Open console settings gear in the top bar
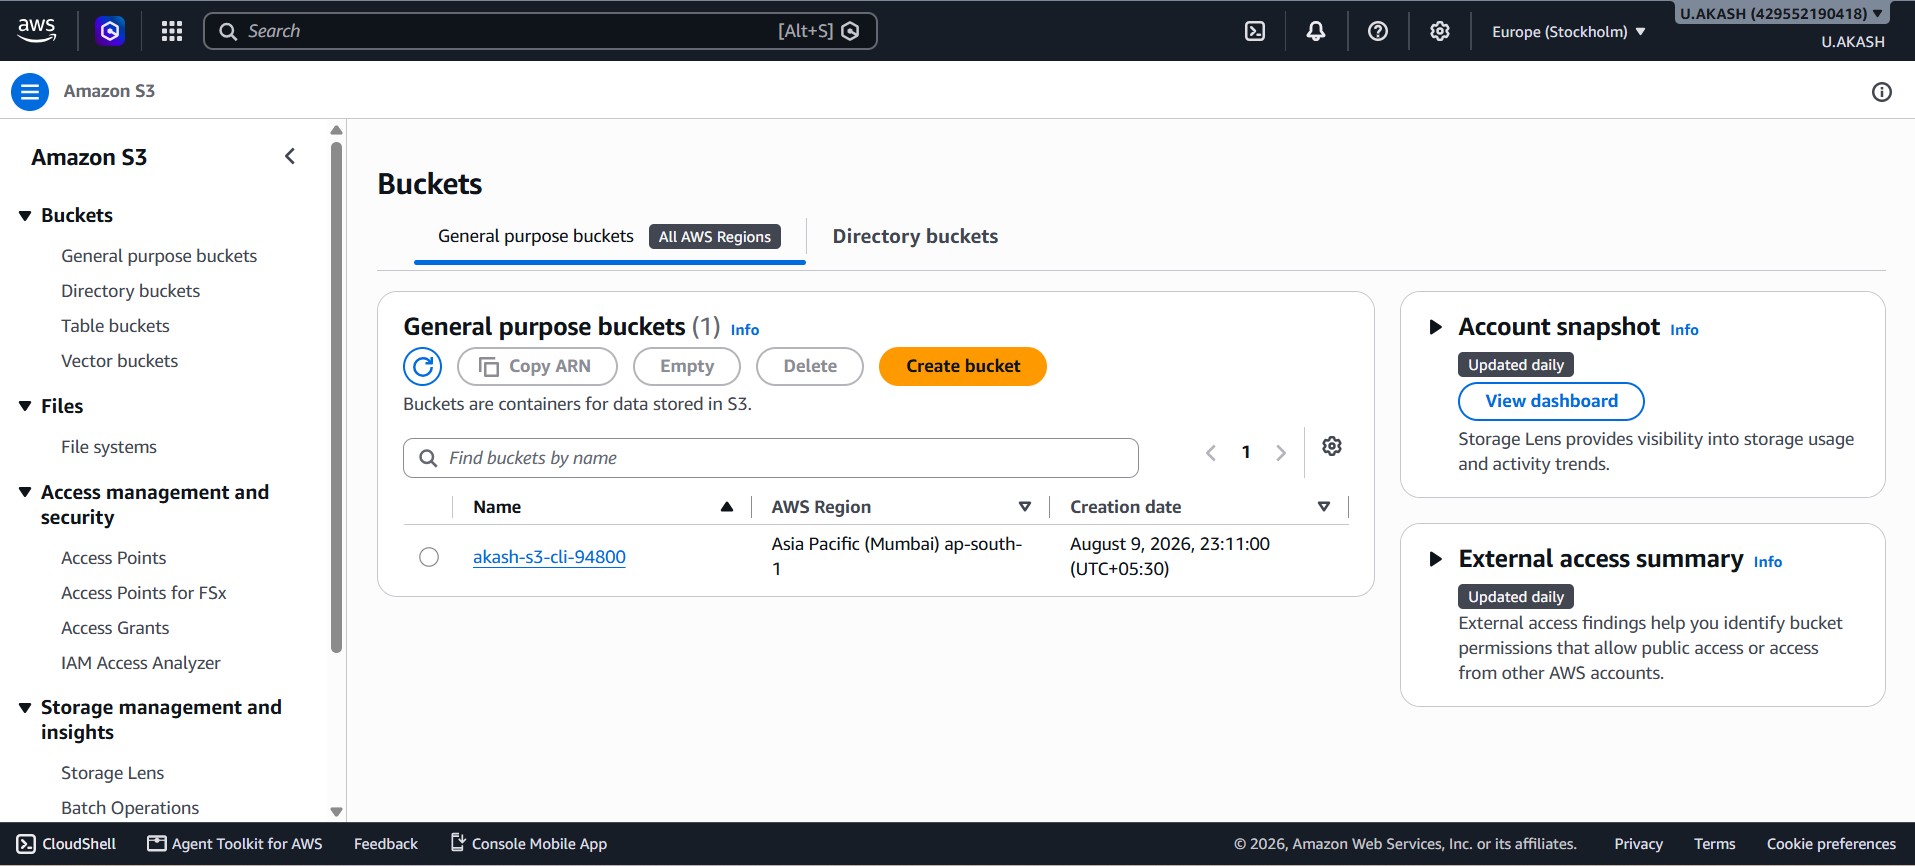Viewport: 1915px width, 866px height. (1440, 31)
